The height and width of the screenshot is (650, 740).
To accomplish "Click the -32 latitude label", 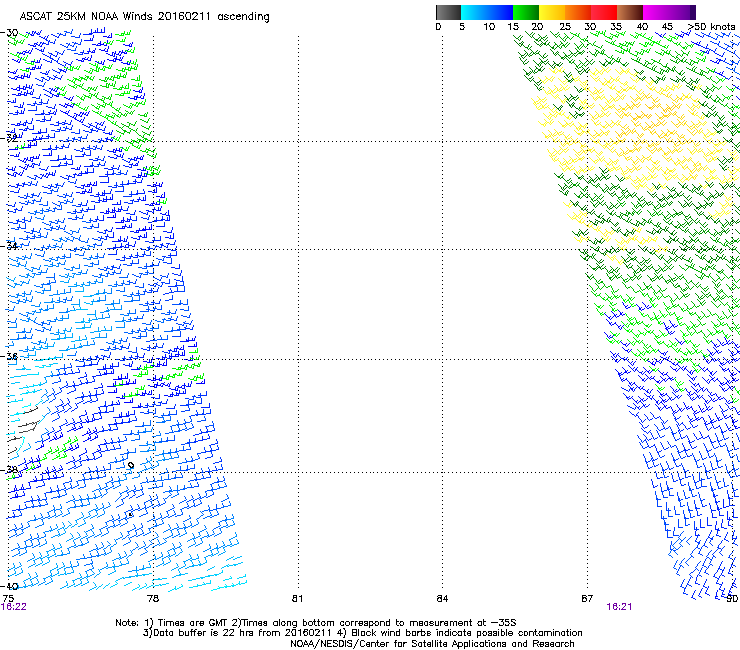I will [x=9, y=138].
